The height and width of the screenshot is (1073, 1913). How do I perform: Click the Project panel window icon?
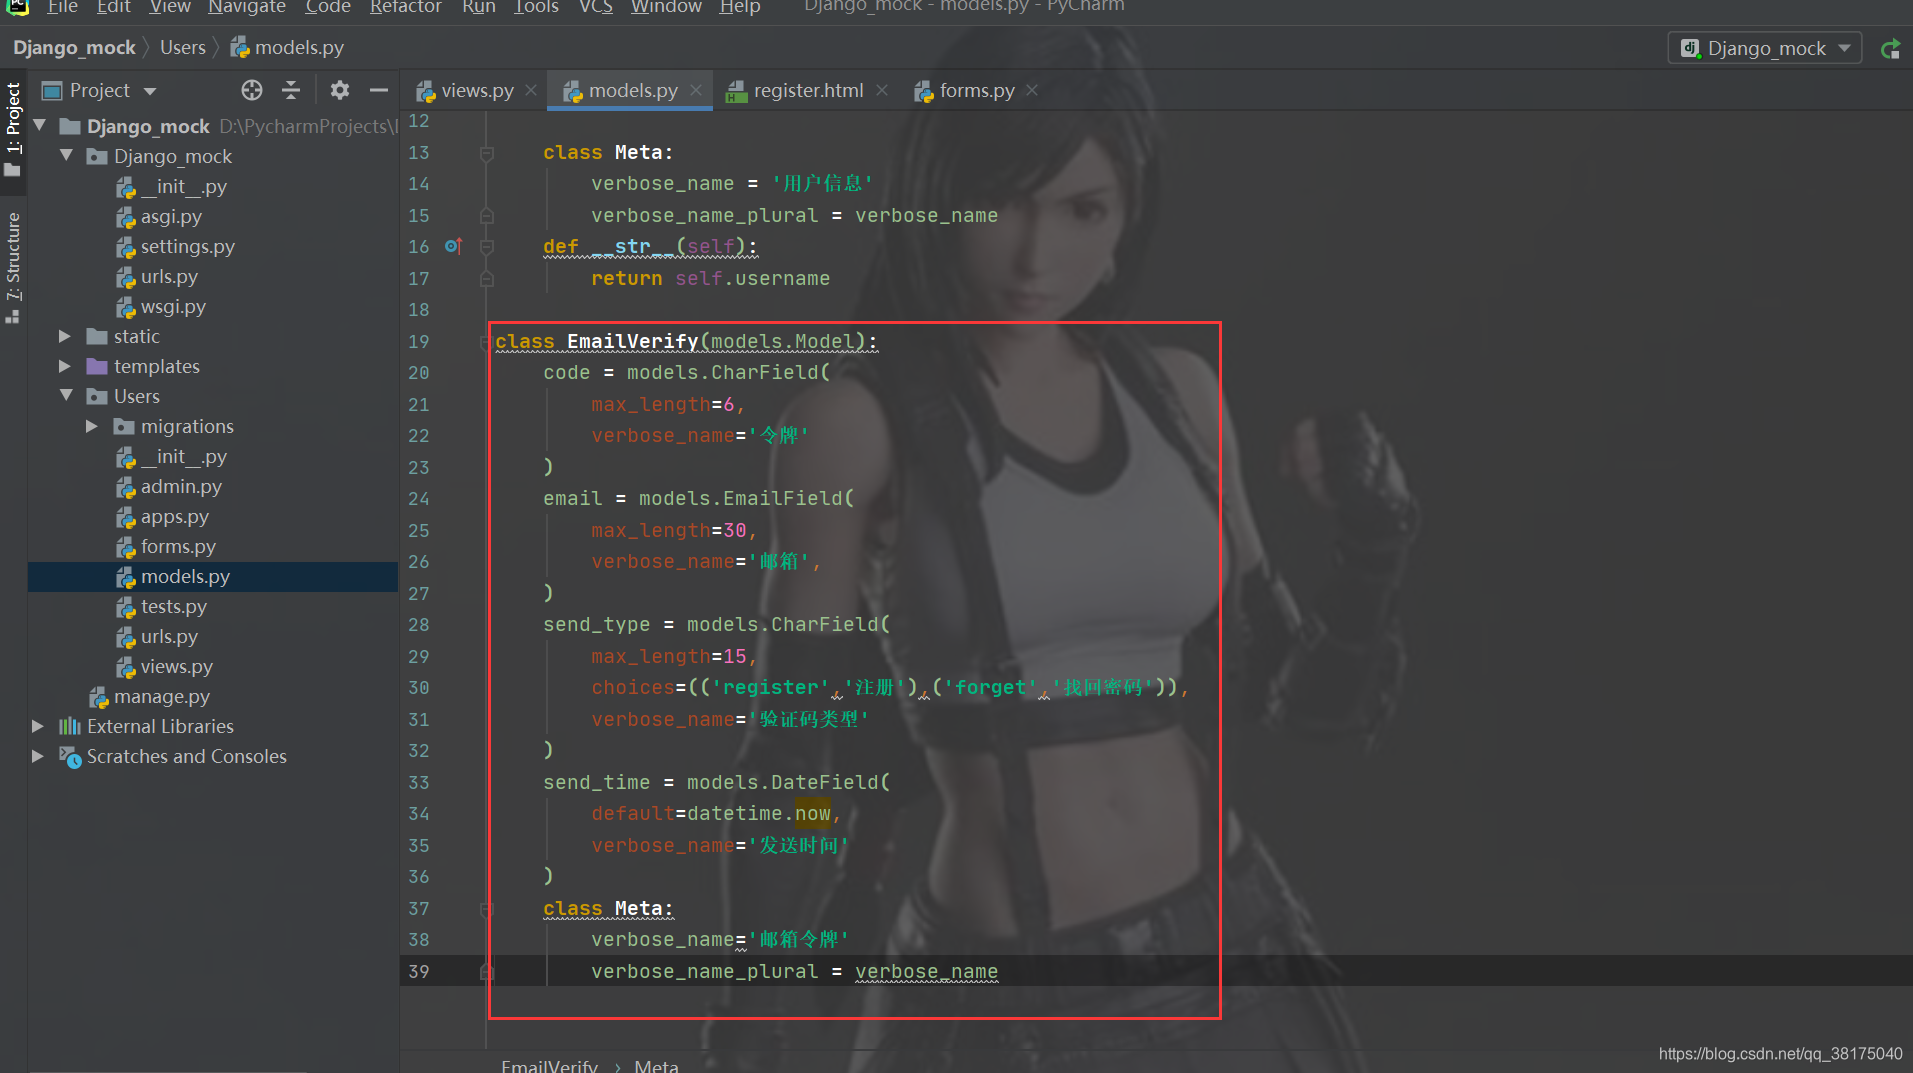point(52,91)
